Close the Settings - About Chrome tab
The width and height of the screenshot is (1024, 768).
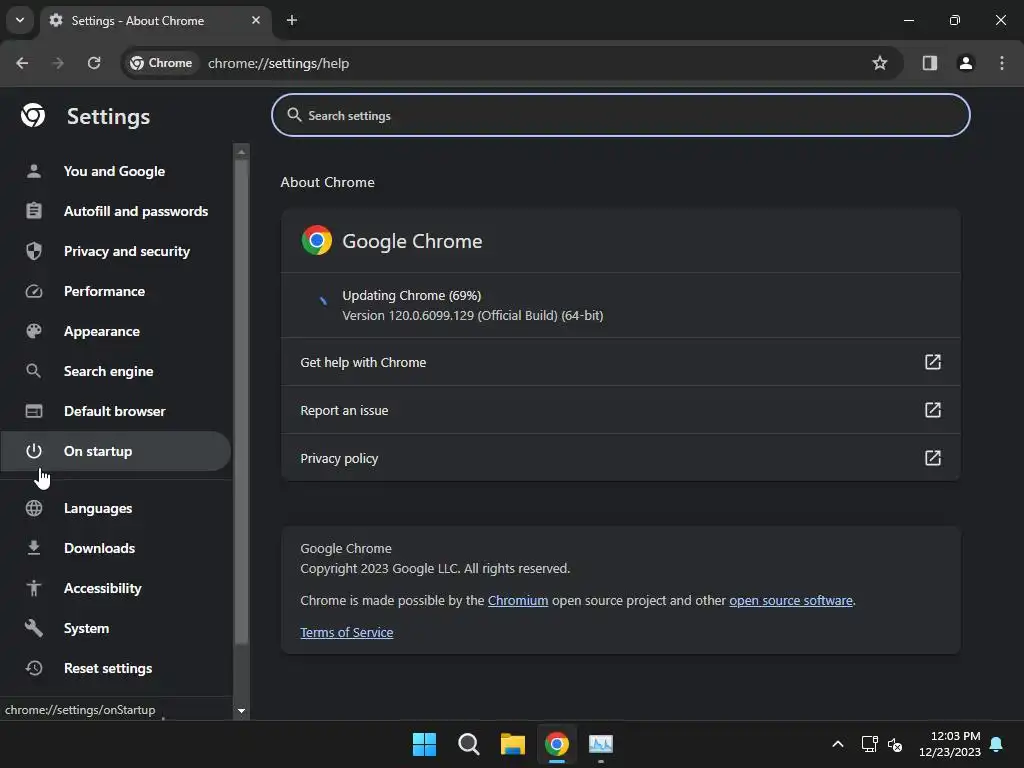(x=256, y=20)
